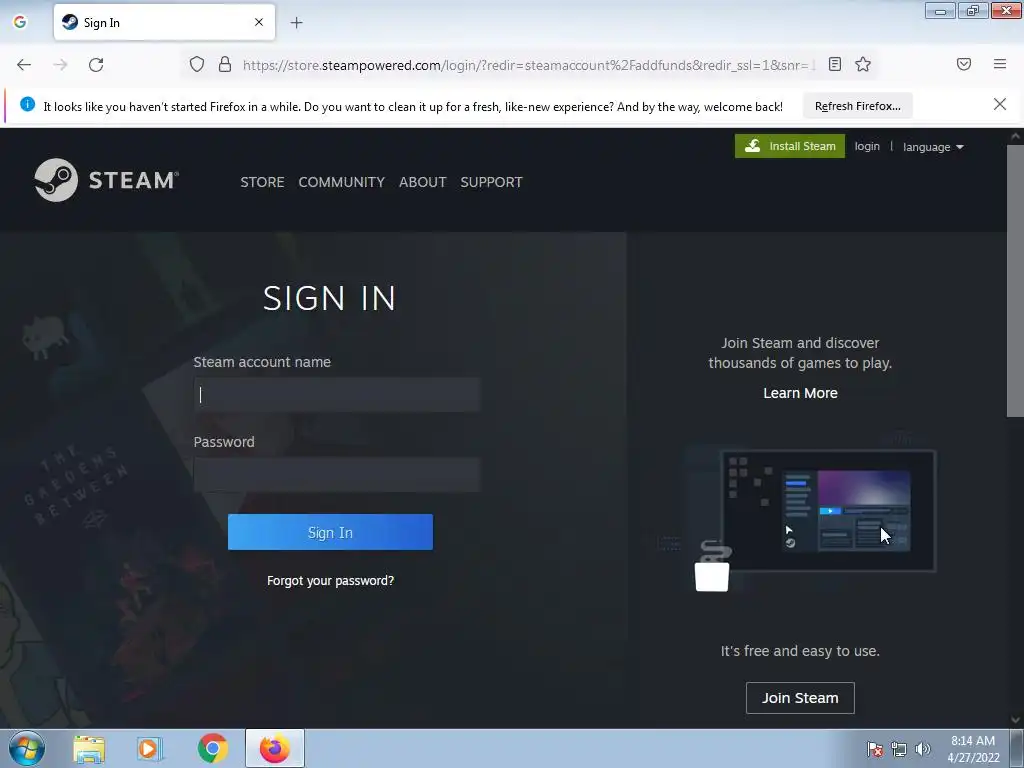The image size is (1024, 768).
Task: Click the scrollbar down arrow
Action: point(1015,720)
